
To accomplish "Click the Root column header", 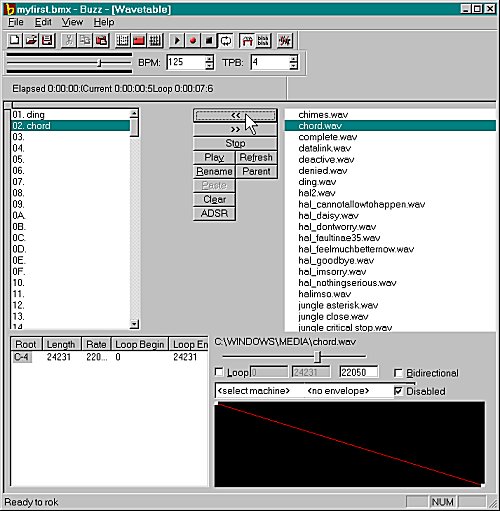I will [26, 344].
